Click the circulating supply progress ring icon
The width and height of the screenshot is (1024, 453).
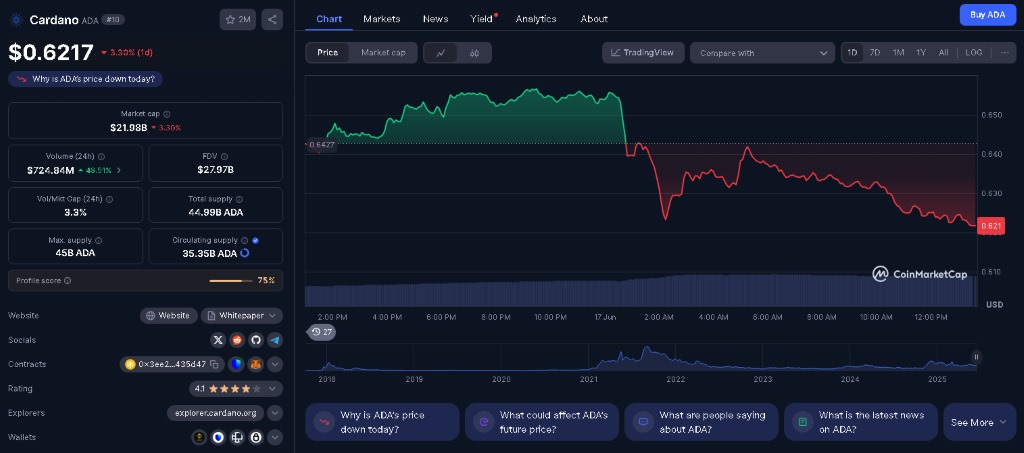pos(245,253)
